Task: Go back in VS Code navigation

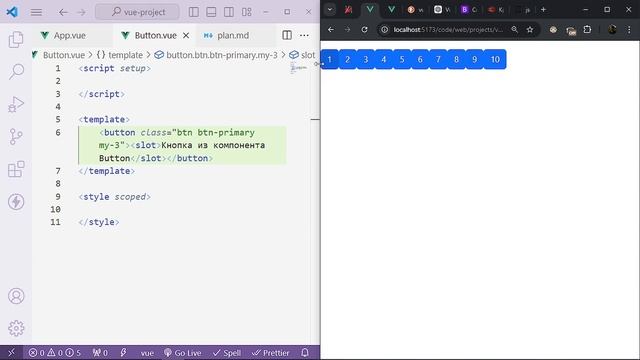Action: (63, 12)
